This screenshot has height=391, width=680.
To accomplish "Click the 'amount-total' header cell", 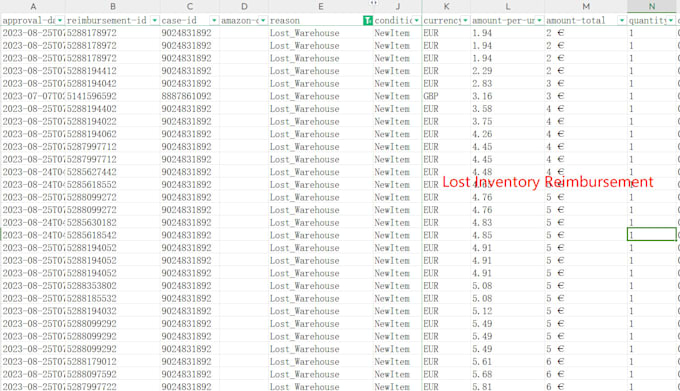I will click(x=586, y=20).
